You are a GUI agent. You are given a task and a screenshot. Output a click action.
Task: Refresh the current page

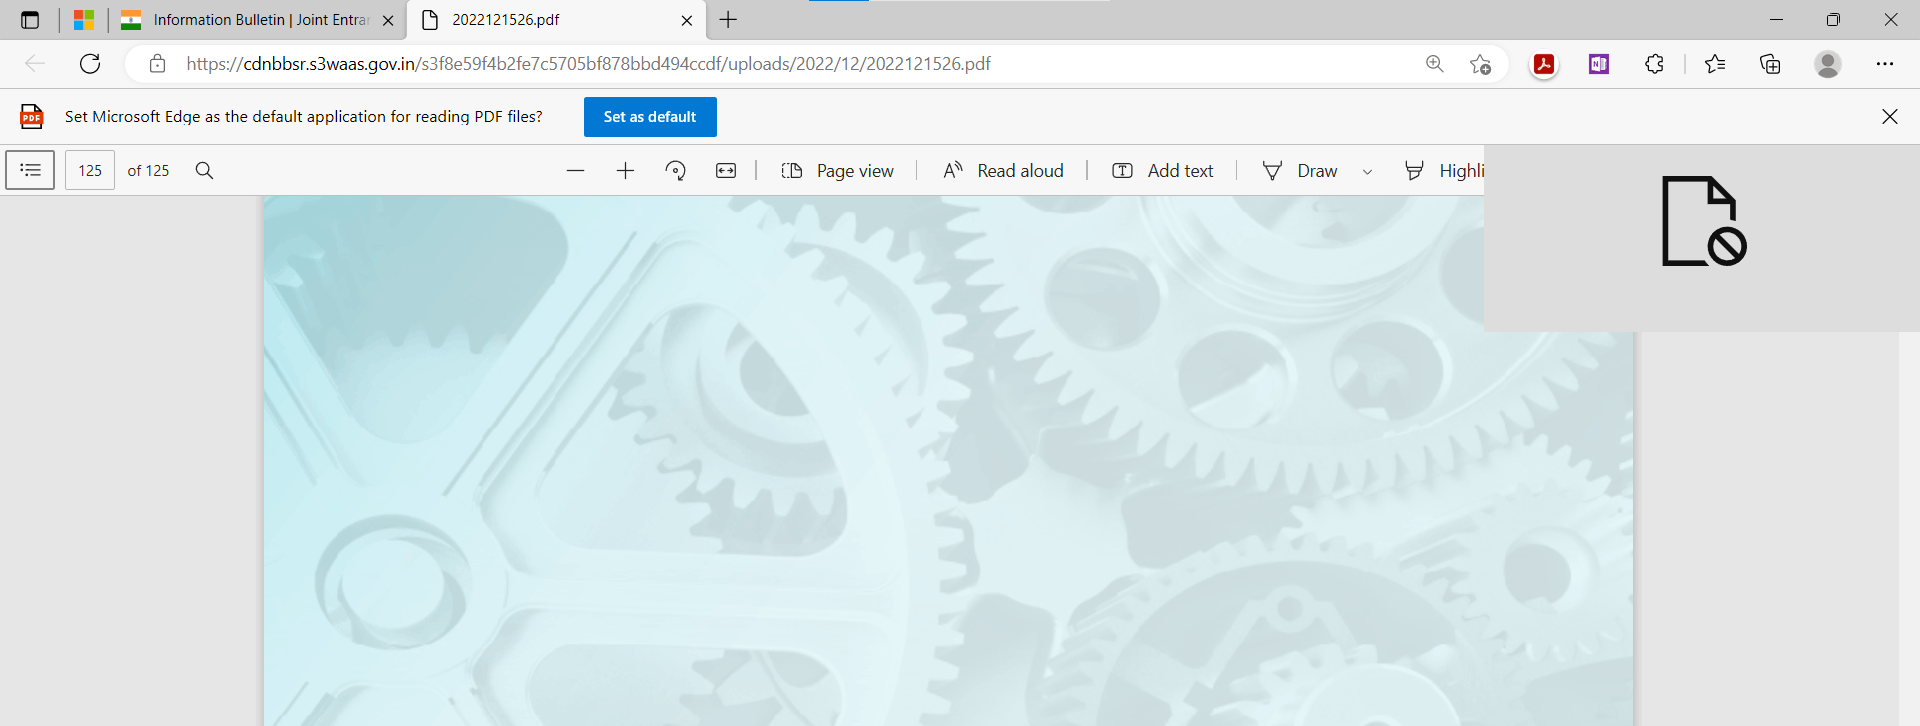tap(90, 64)
